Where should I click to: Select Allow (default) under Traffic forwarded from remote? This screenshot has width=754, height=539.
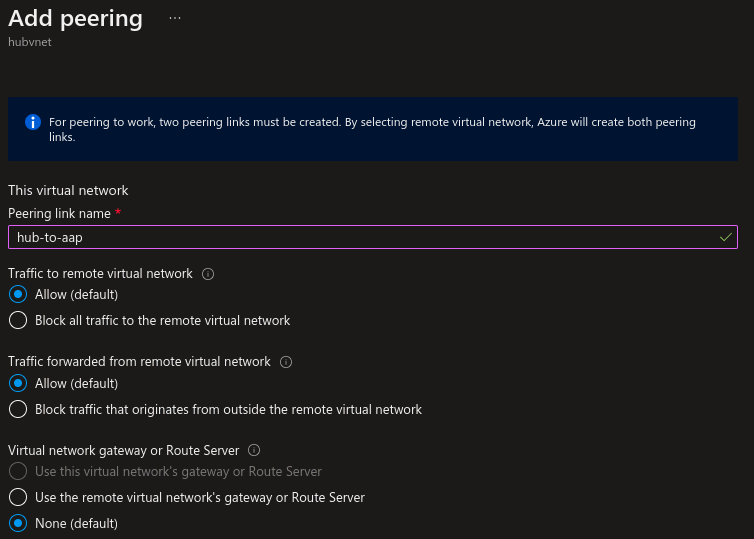[x=17, y=383]
